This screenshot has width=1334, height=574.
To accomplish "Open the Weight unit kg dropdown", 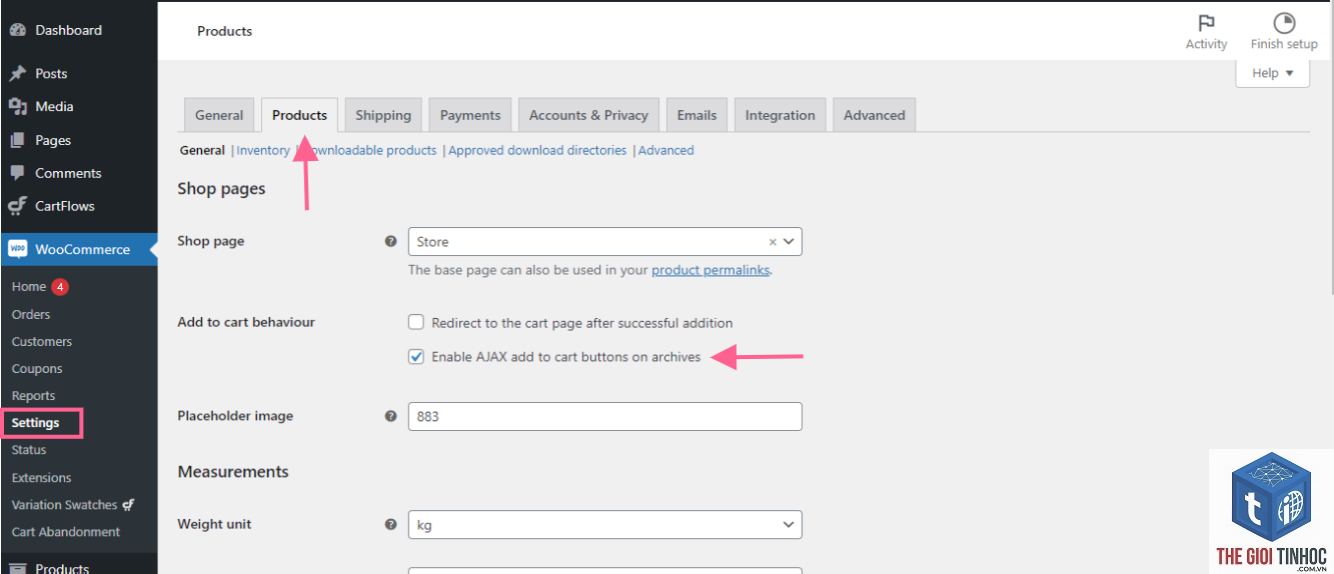I will tap(605, 524).
